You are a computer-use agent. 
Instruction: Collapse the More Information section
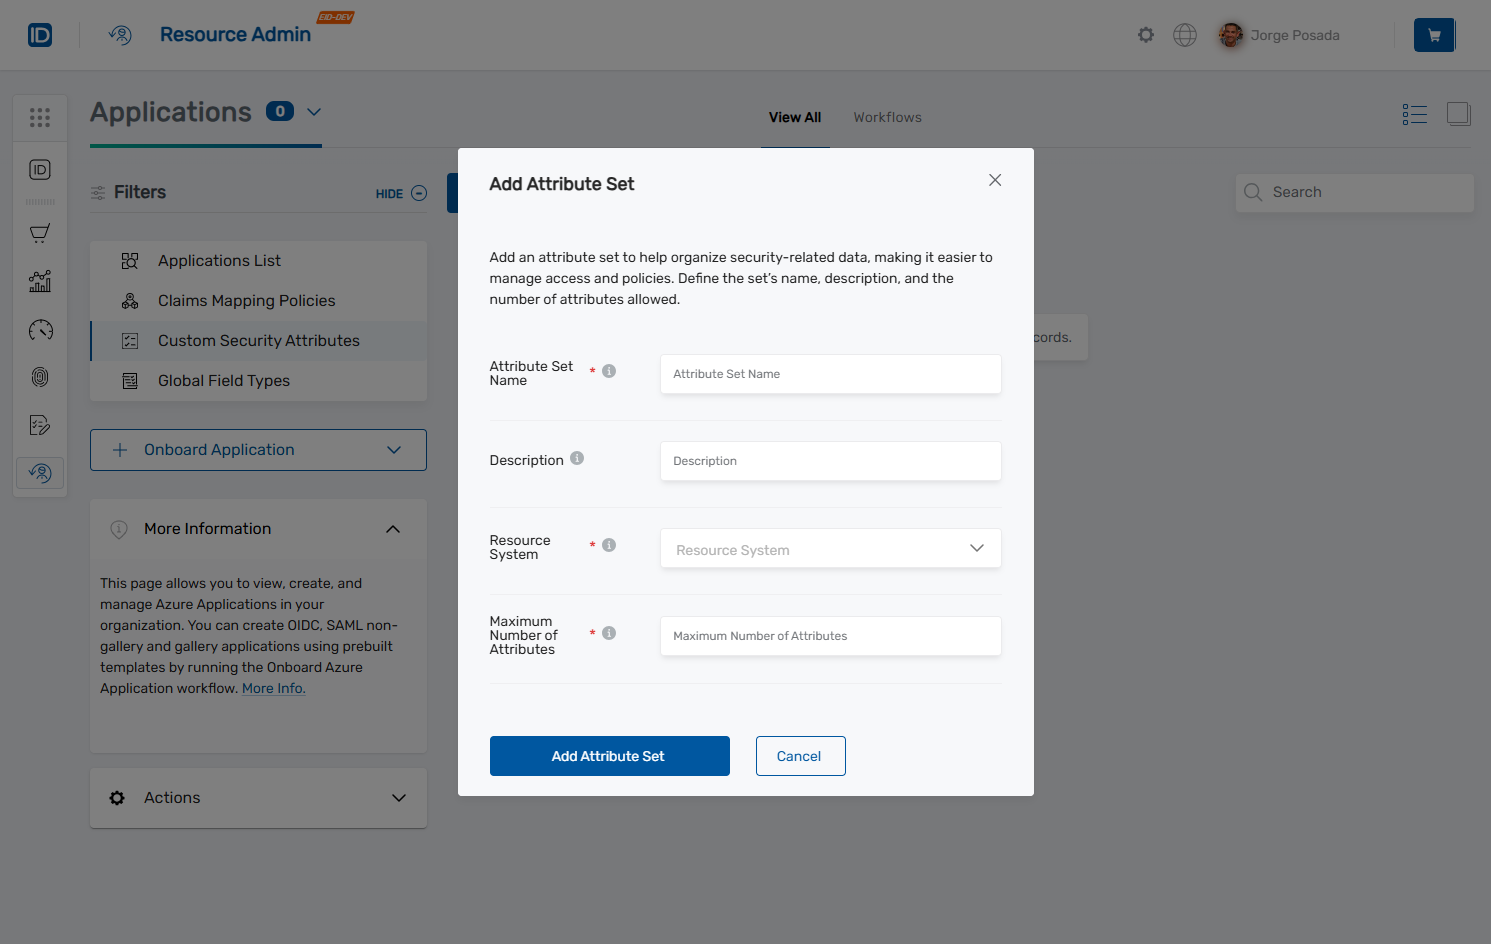393,528
